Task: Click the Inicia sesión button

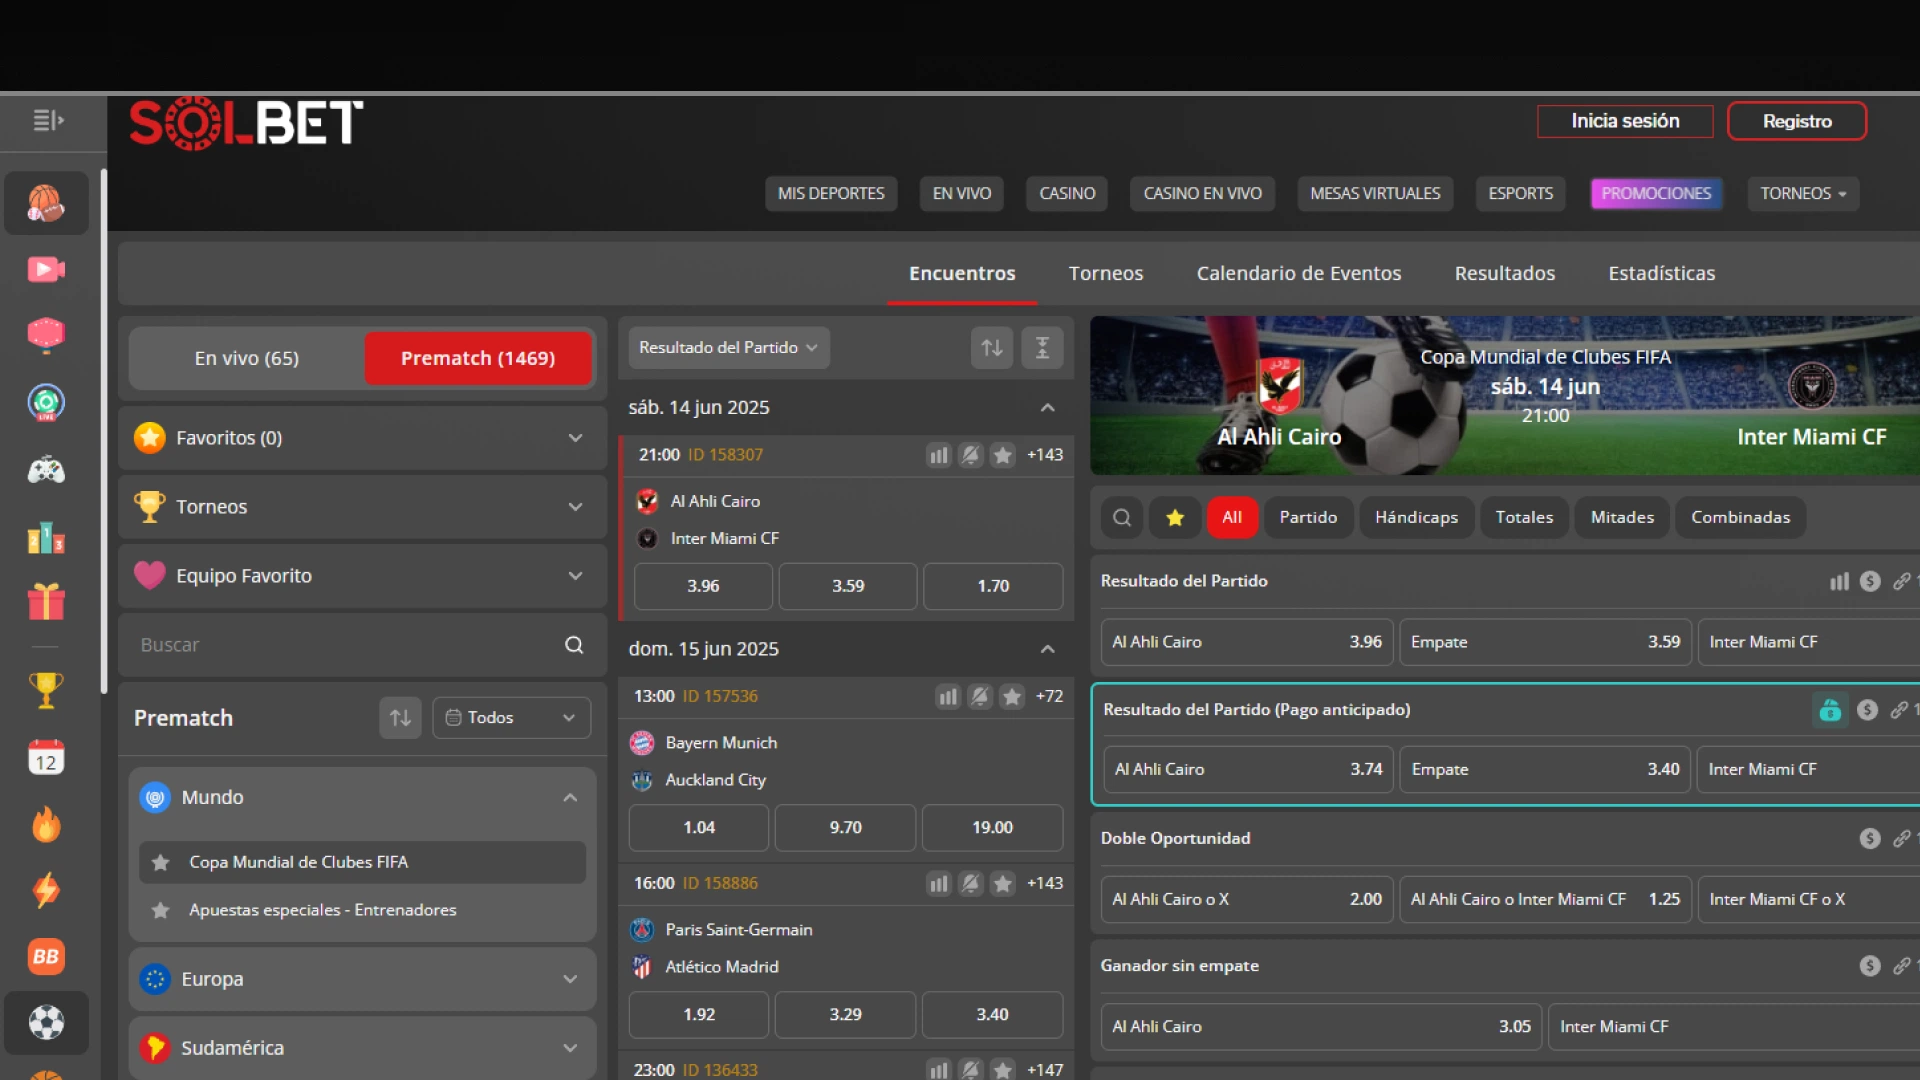Action: point(1625,121)
